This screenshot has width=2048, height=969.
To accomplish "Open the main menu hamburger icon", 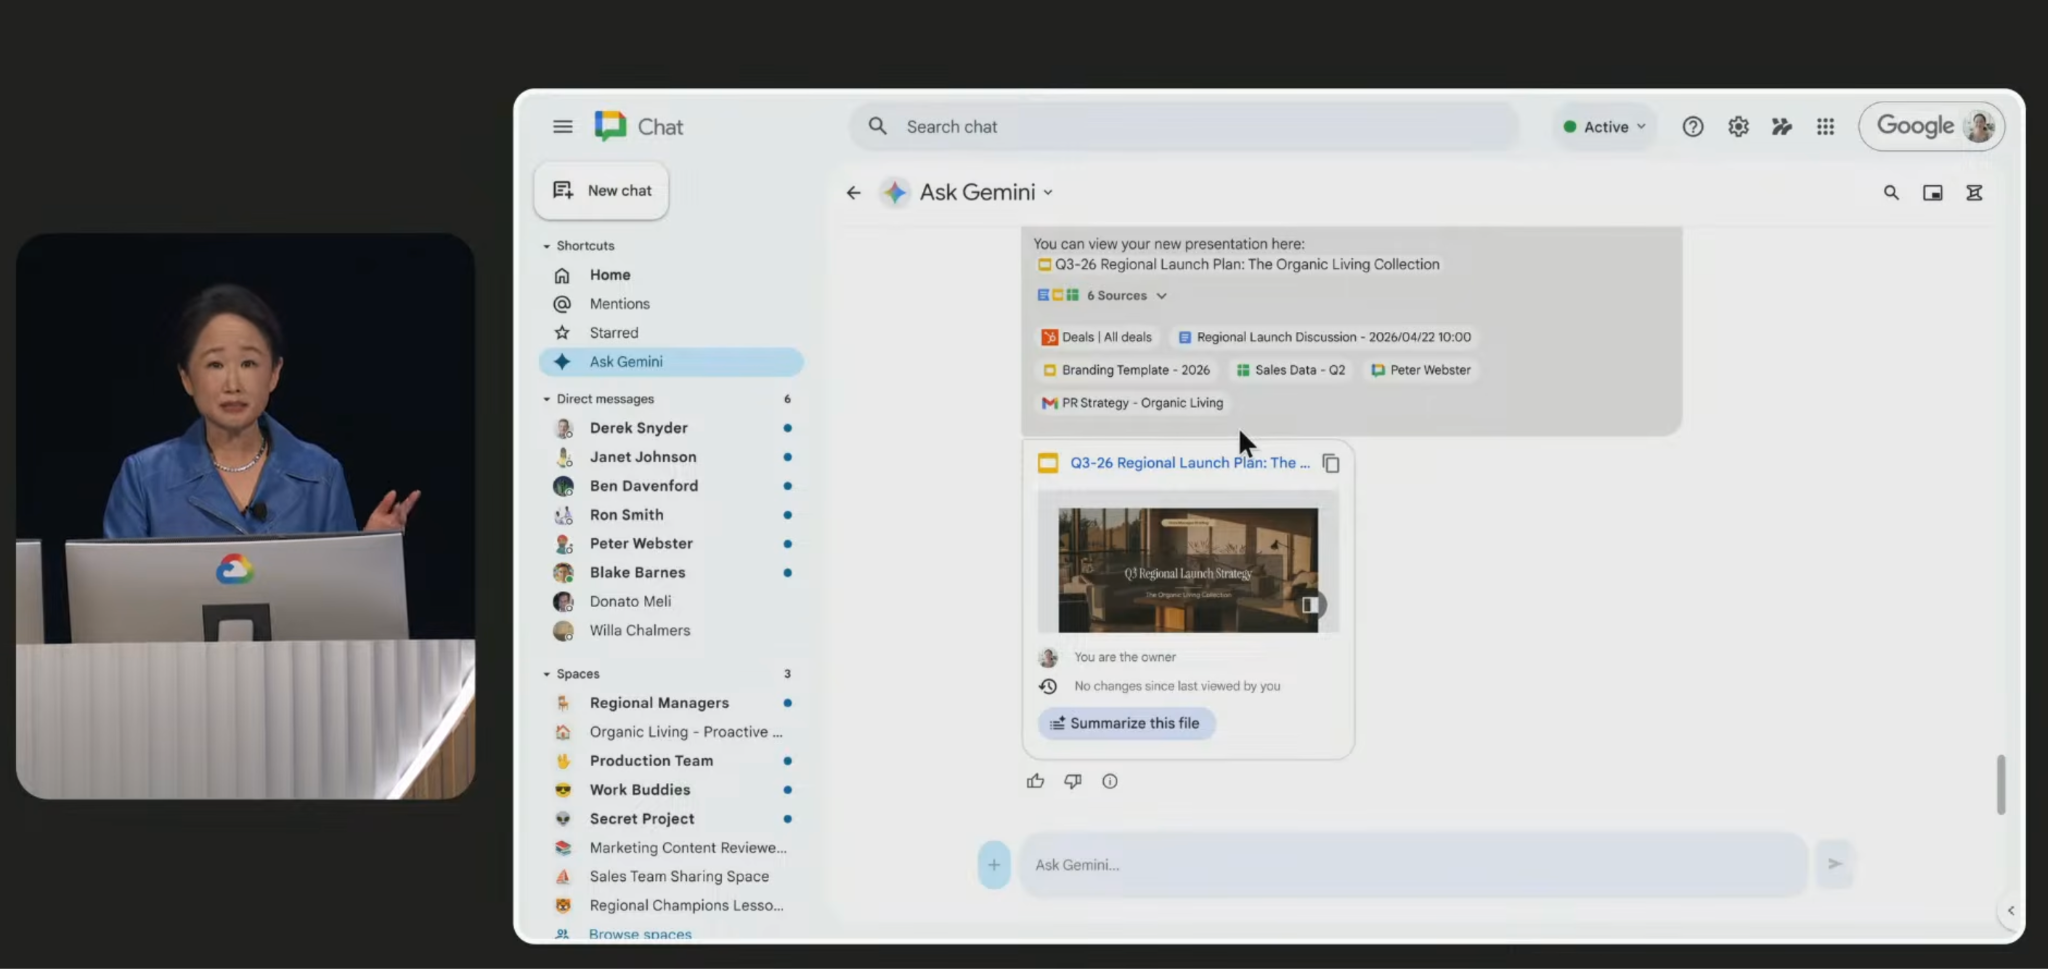I will 562,127.
